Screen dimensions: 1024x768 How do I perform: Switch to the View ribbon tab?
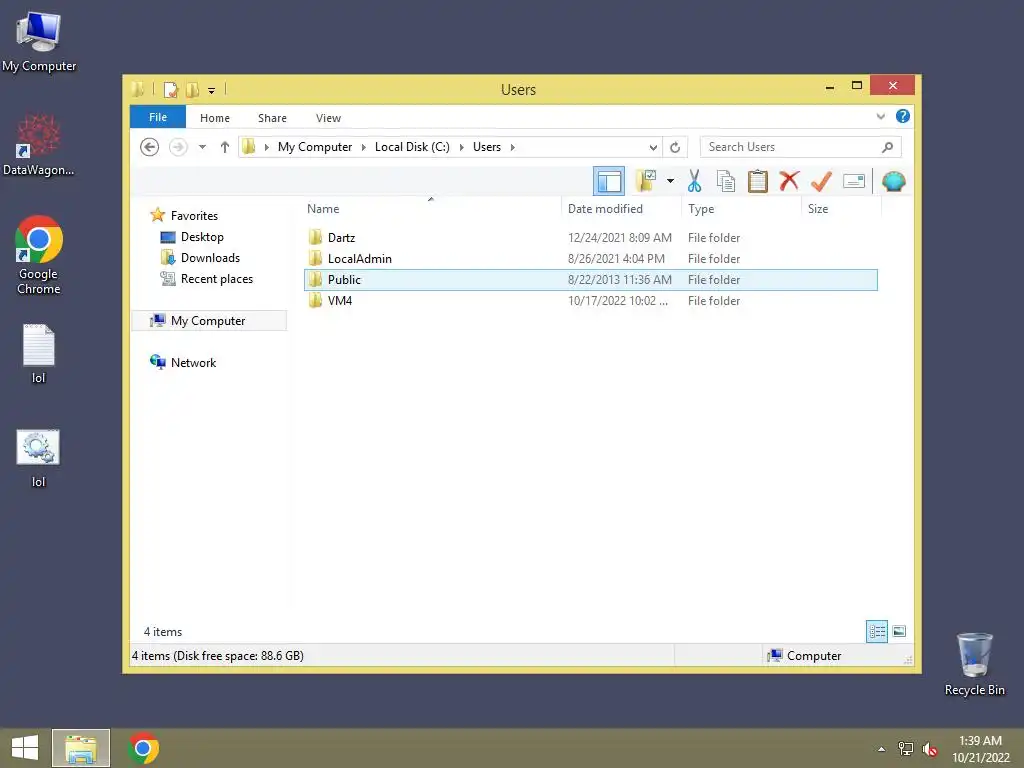[x=328, y=118]
